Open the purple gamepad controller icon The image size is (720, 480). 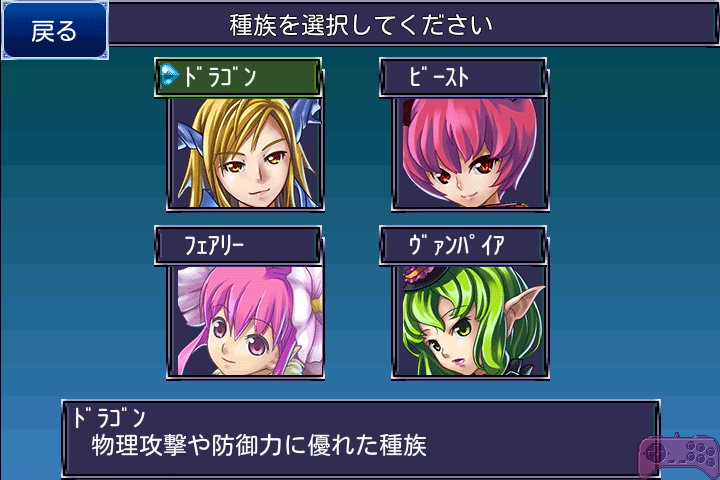[x=679, y=455]
